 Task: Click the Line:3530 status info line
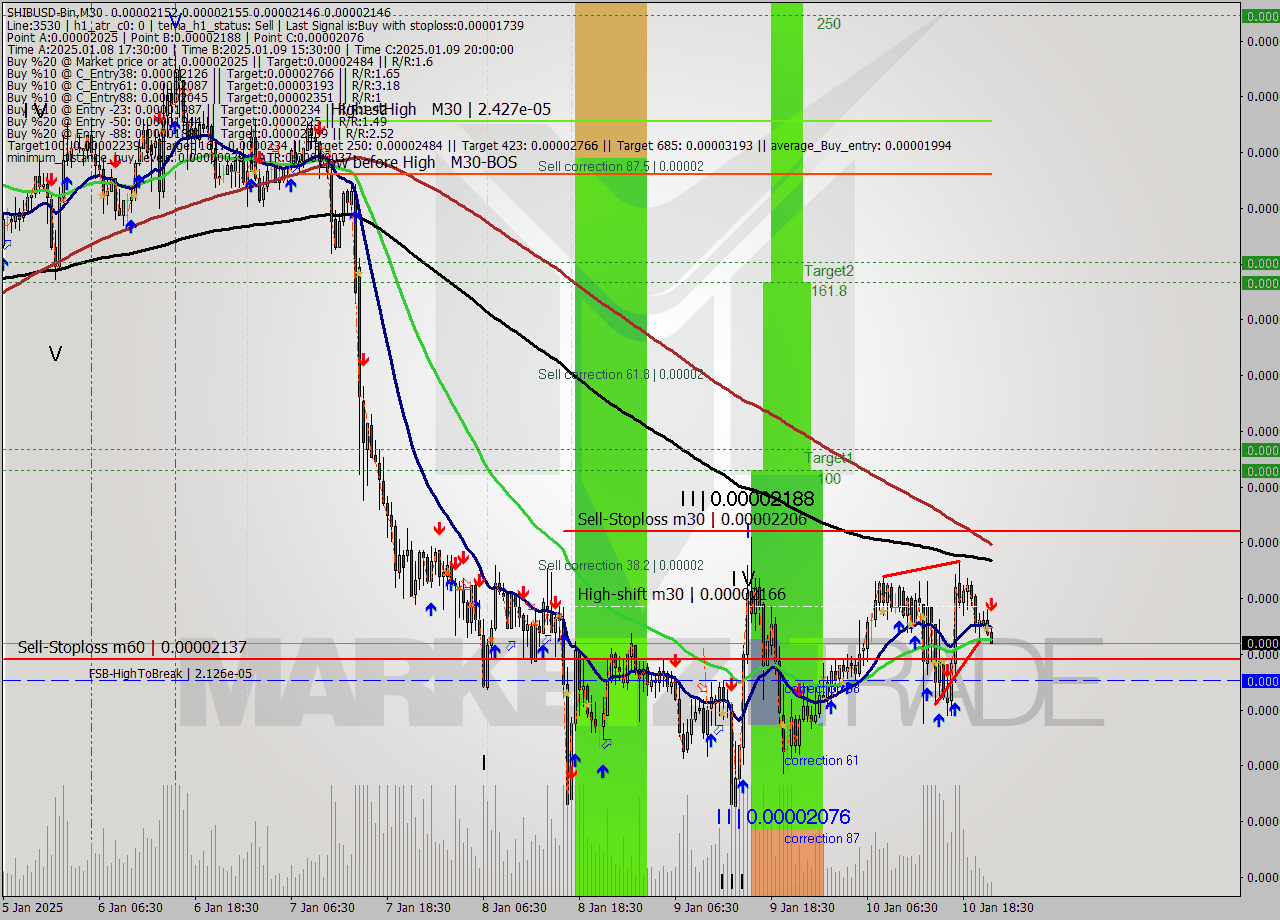[x=265, y=24]
